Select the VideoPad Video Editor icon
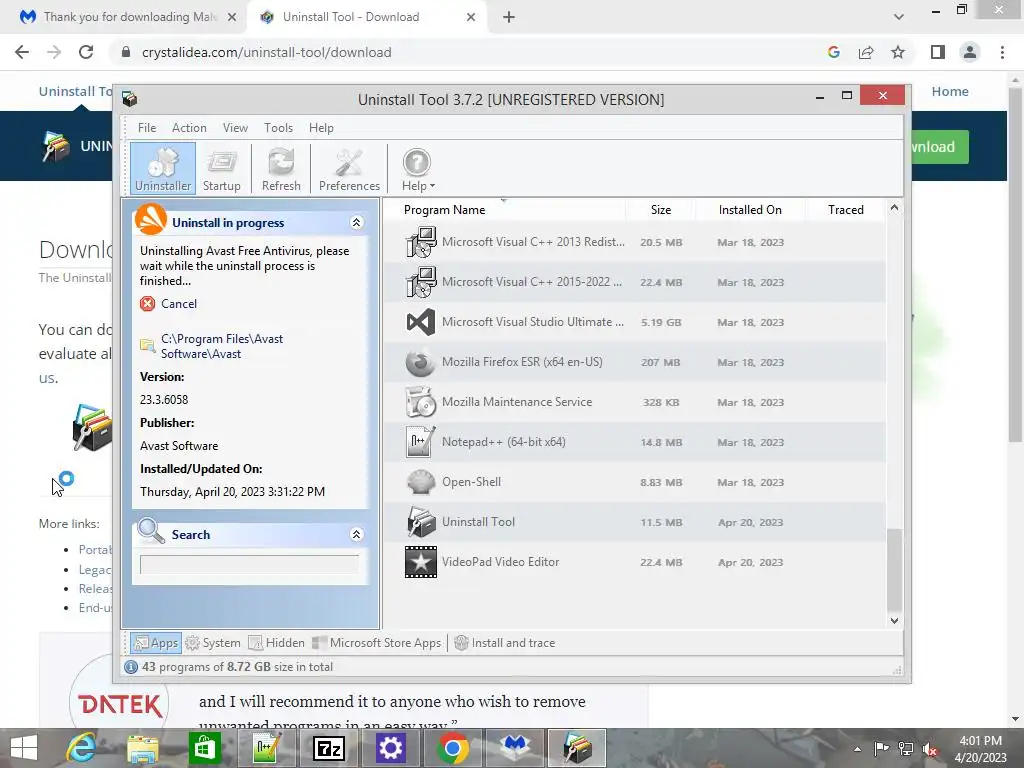 point(421,562)
